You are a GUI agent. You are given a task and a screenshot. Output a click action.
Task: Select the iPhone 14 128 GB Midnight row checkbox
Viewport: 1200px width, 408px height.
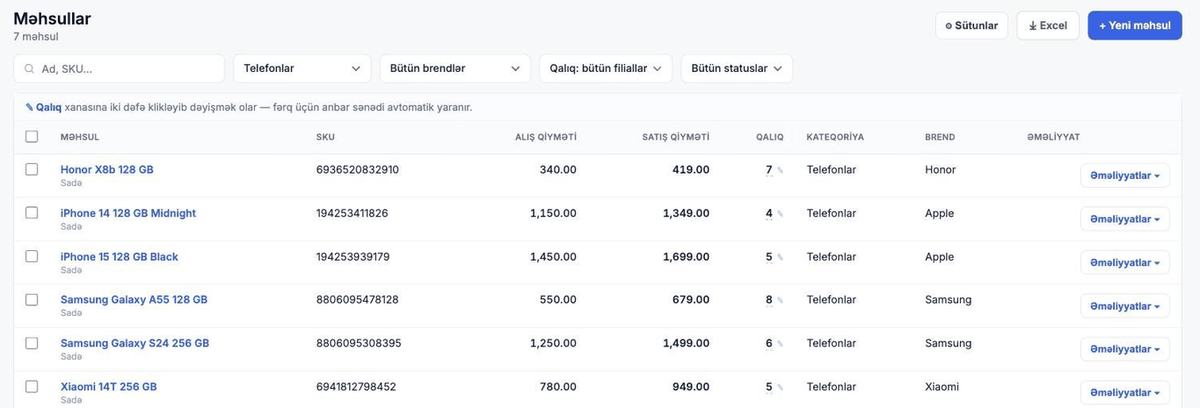pos(31,213)
